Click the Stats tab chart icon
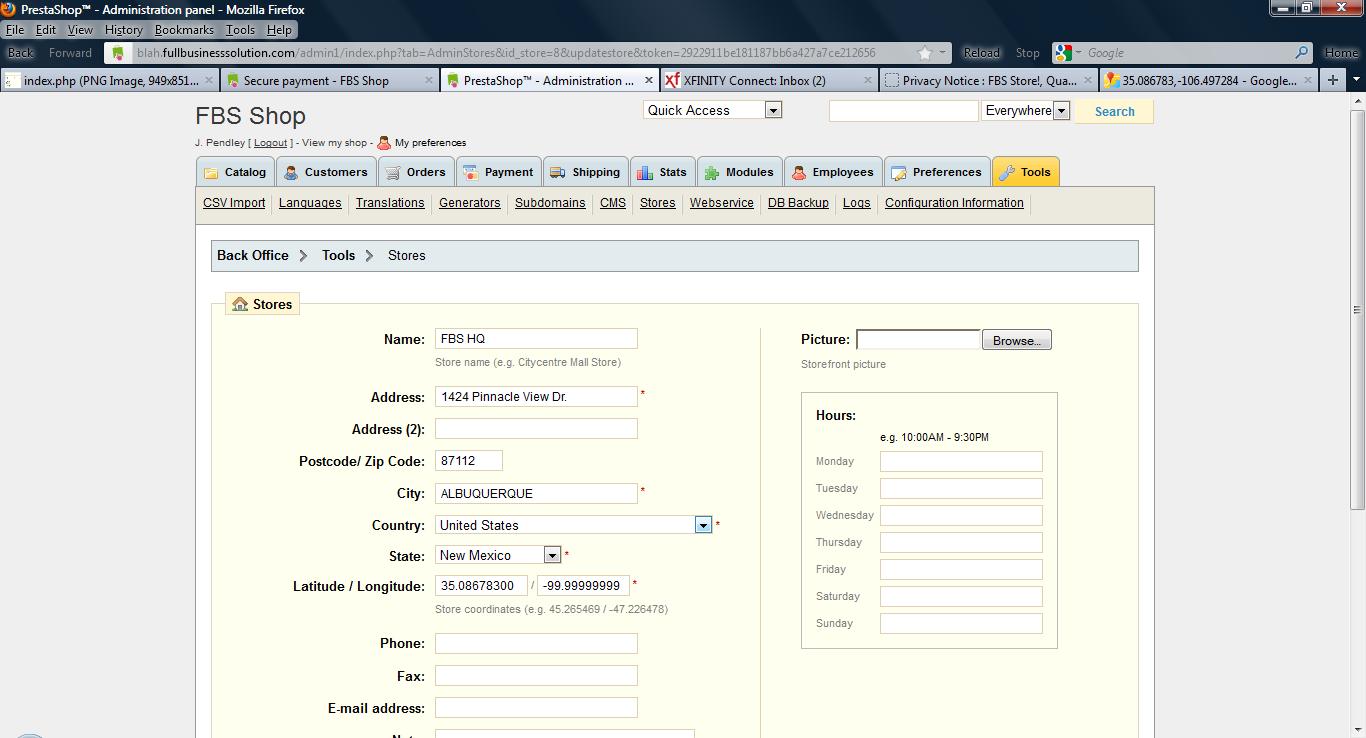The image size is (1366, 738). pos(645,173)
